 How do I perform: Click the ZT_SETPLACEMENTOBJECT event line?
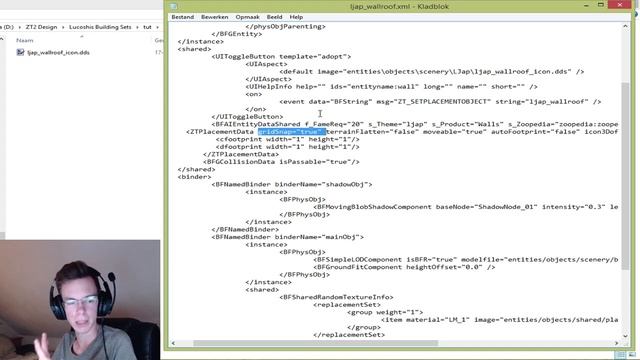[x=440, y=102]
